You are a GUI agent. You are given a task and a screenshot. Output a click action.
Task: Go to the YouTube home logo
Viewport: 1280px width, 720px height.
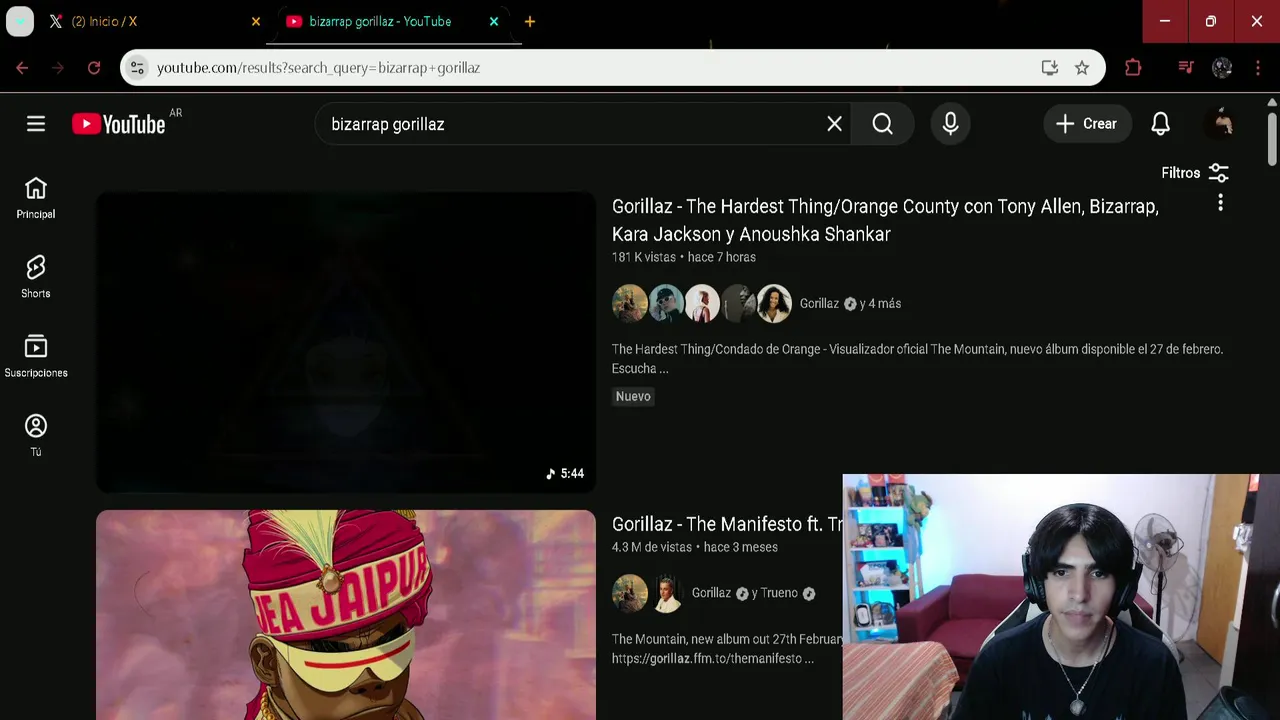click(119, 124)
